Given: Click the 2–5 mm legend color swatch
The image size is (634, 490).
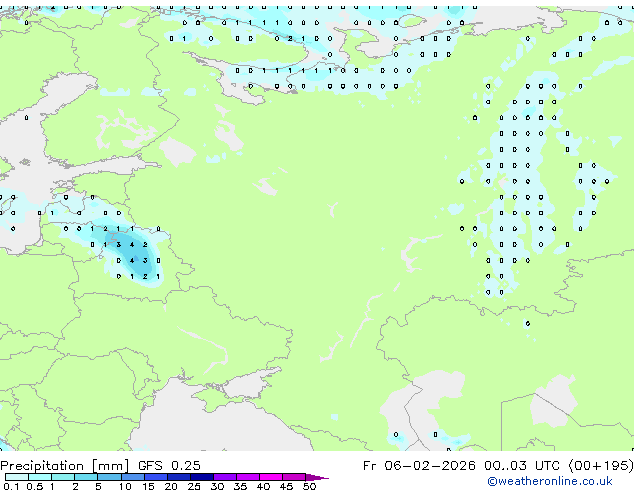Looking at the screenshot, I should (x=86, y=477).
